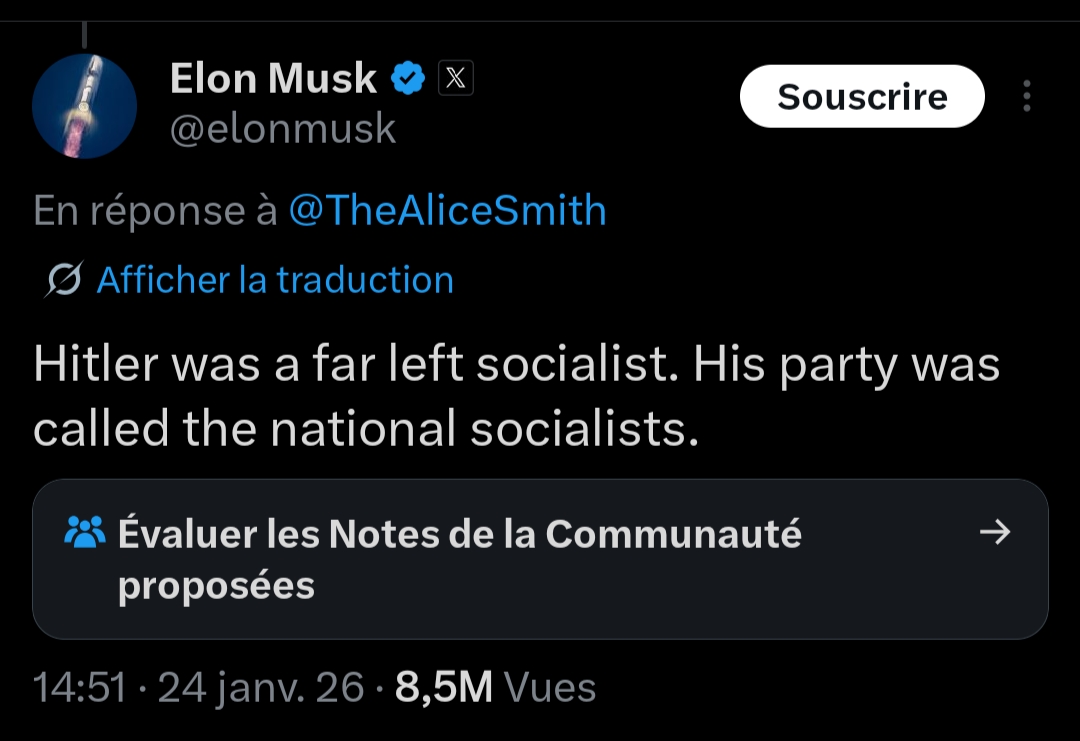Click the 14:51 timestamp
1080x741 pixels.
(80, 687)
